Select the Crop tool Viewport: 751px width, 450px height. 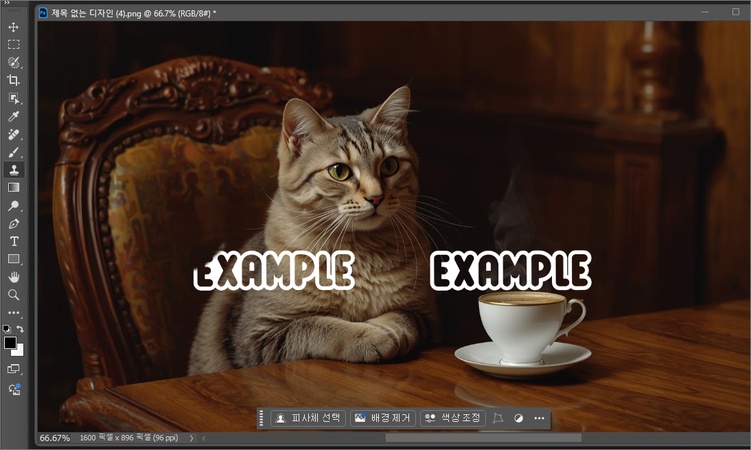(x=14, y=80)
